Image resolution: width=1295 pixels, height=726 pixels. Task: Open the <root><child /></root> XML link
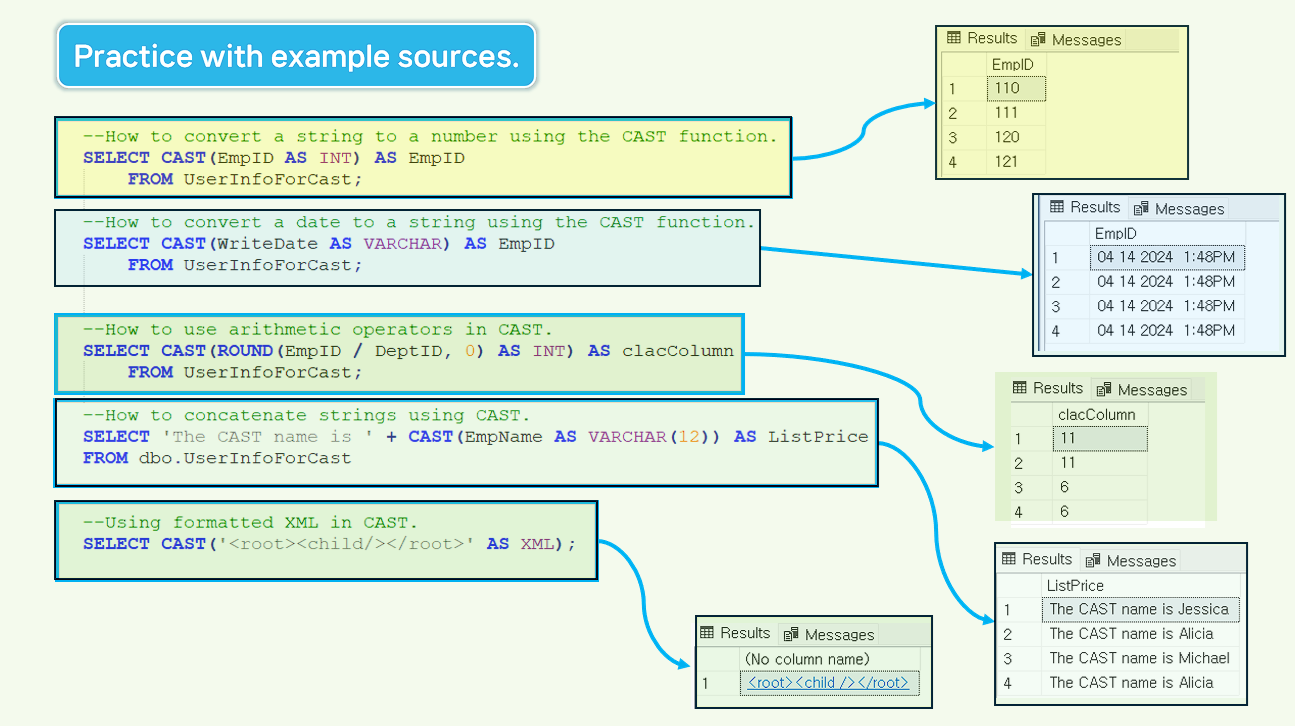pos(829,683)
